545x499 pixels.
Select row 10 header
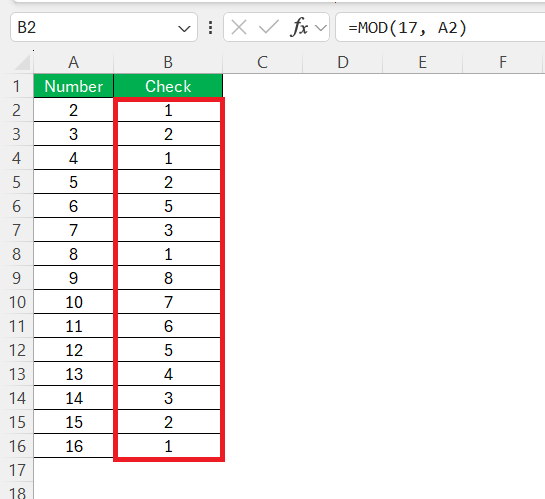(x=17, y=302)
